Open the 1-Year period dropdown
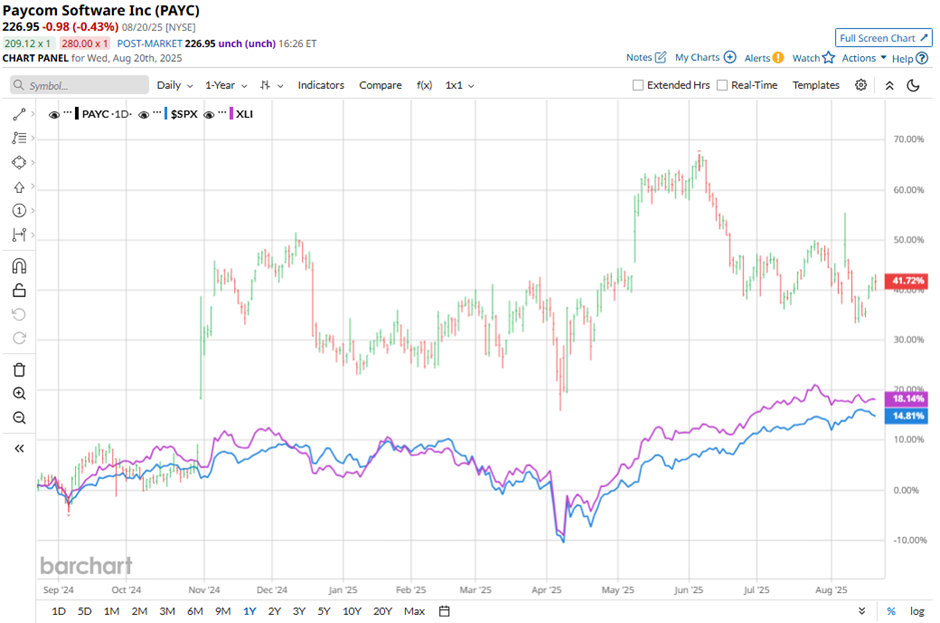This screenshot has width=940, height=623. point(226,85)
